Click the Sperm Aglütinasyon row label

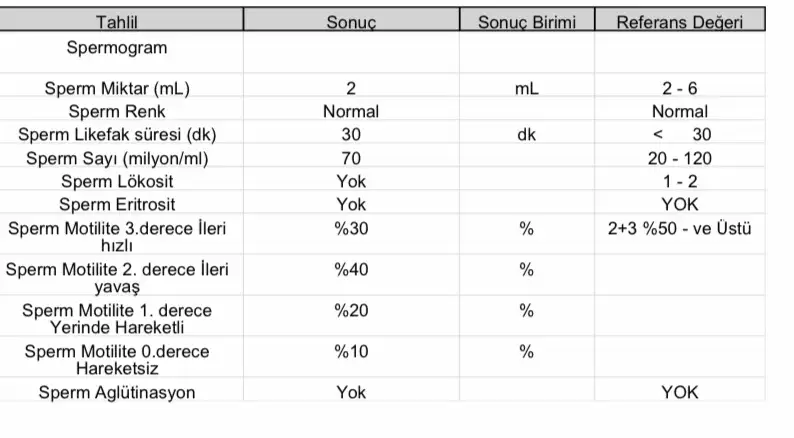coord(117,392)
